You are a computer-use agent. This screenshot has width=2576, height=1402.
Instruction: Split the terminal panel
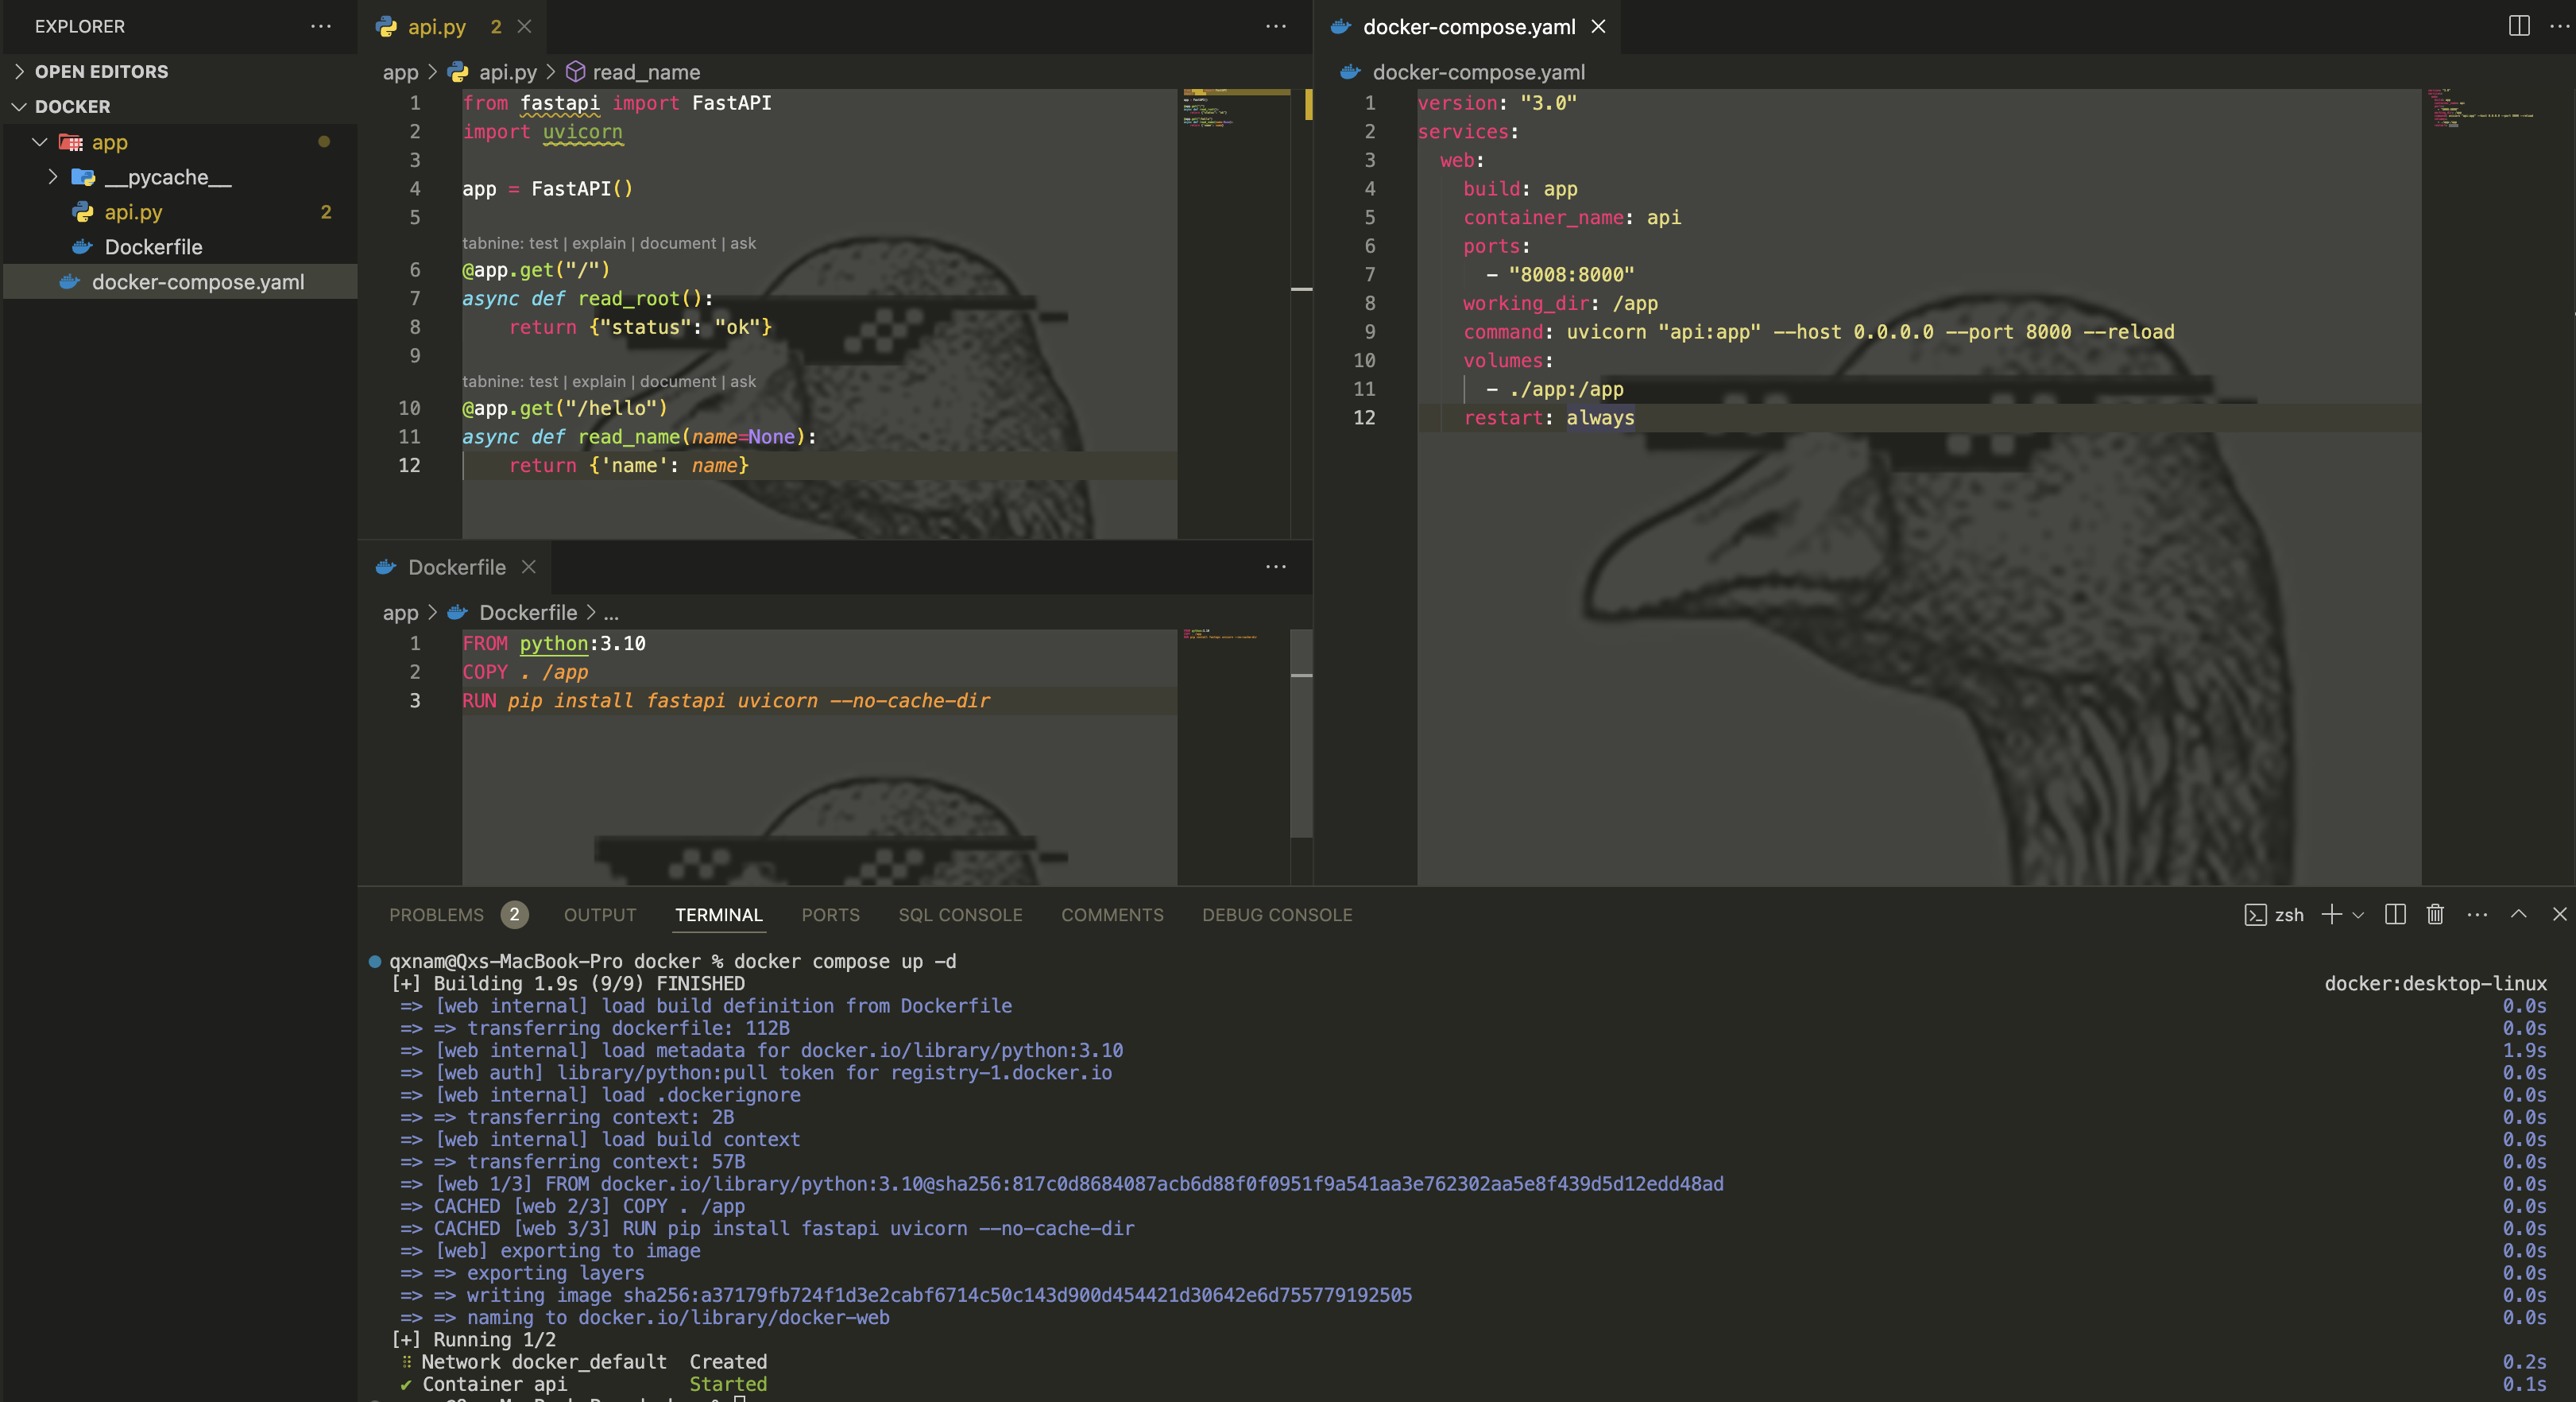(x=2395, y=914)
